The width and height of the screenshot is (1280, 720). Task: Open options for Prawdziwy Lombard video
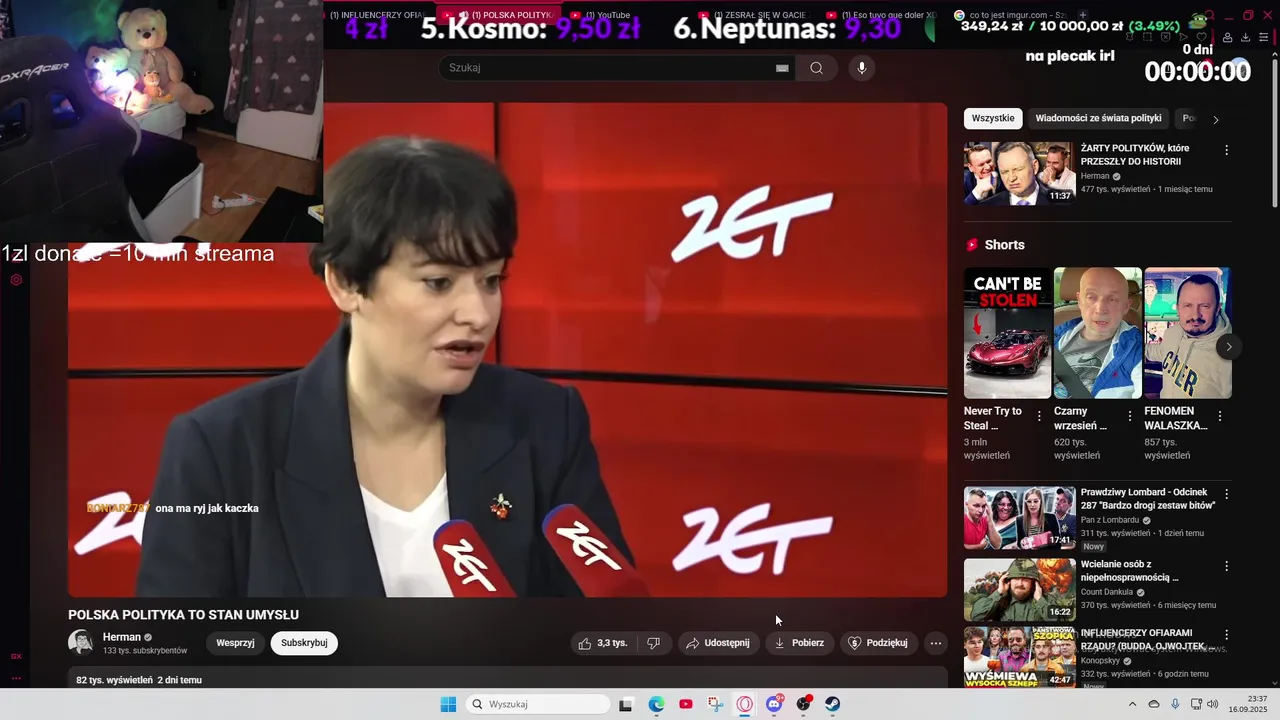tap(1226, 494)
